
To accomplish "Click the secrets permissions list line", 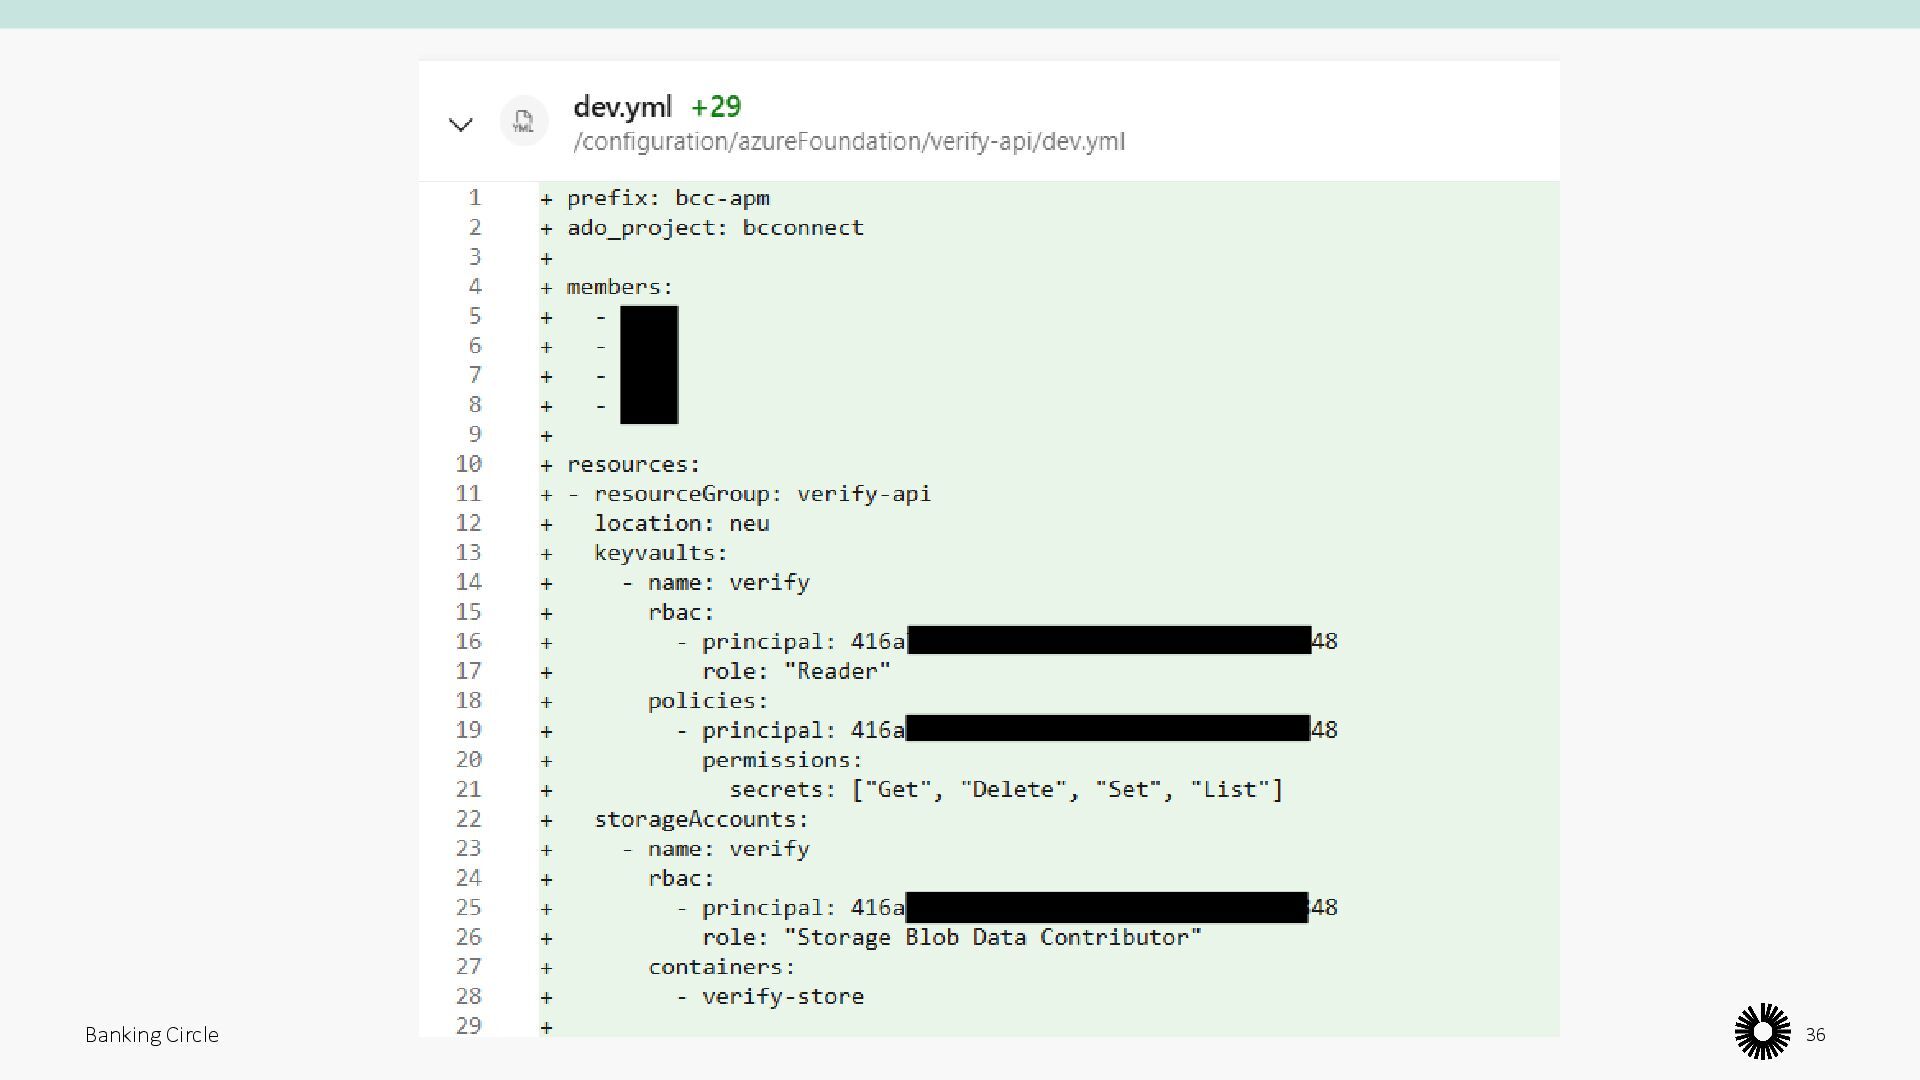I will coord(1005,790).
